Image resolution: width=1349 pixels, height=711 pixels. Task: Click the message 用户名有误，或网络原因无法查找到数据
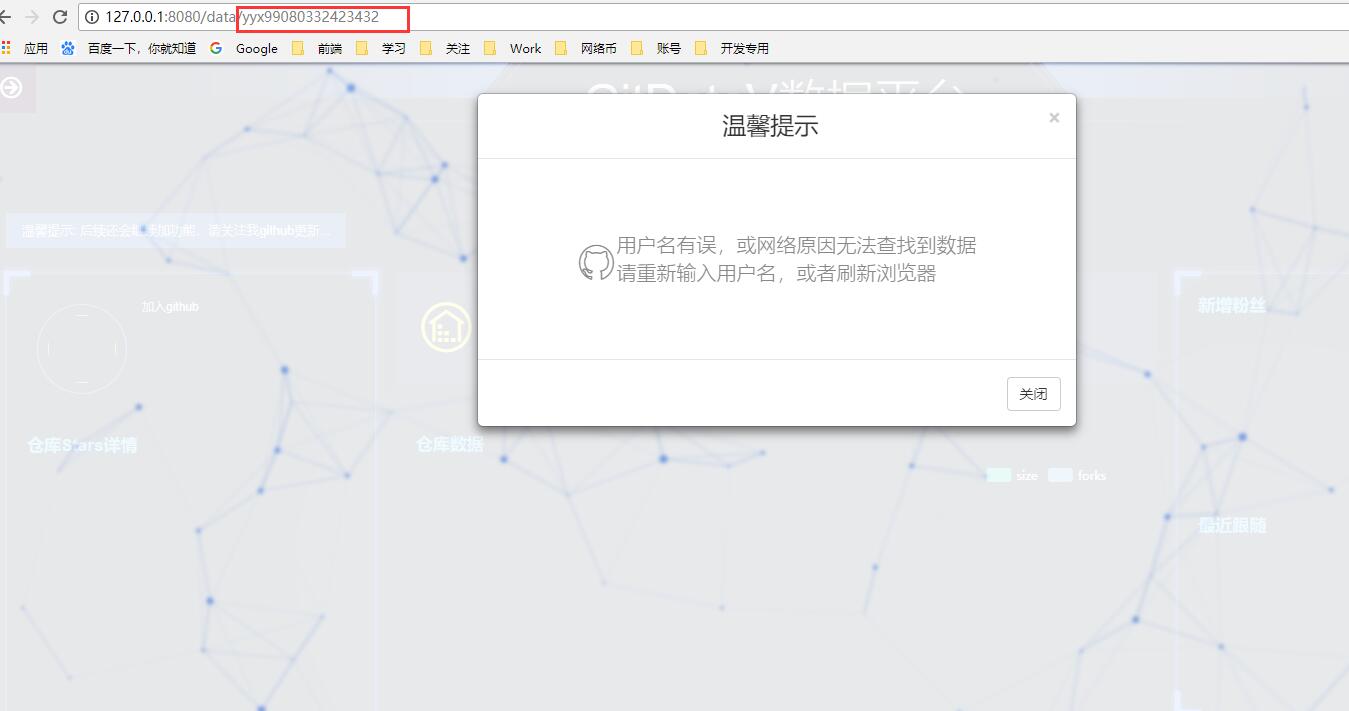click(796, 245)
